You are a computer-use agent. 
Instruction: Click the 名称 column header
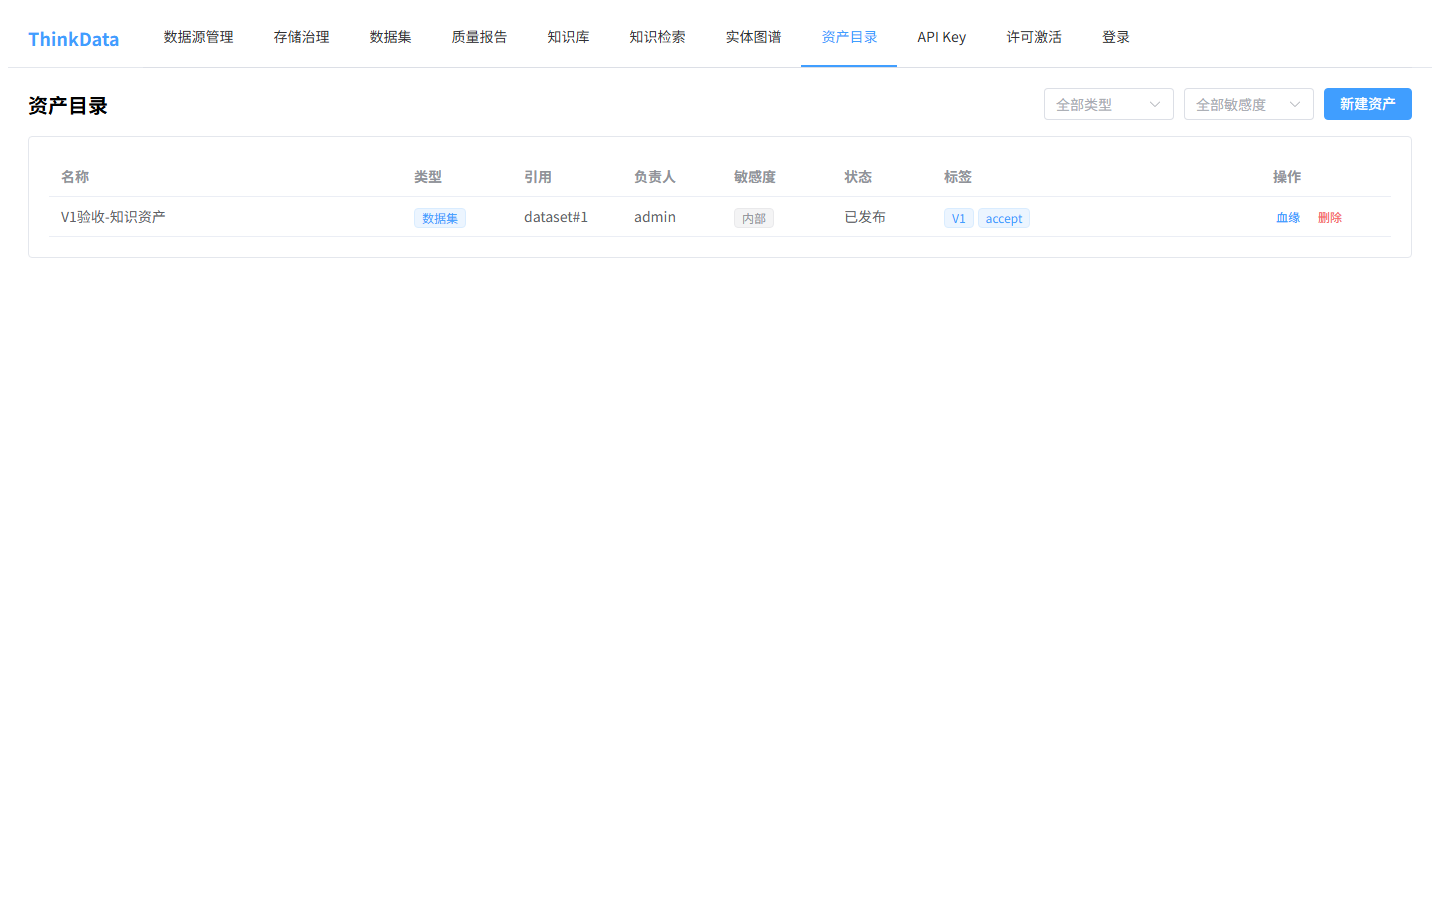(75, 177)
